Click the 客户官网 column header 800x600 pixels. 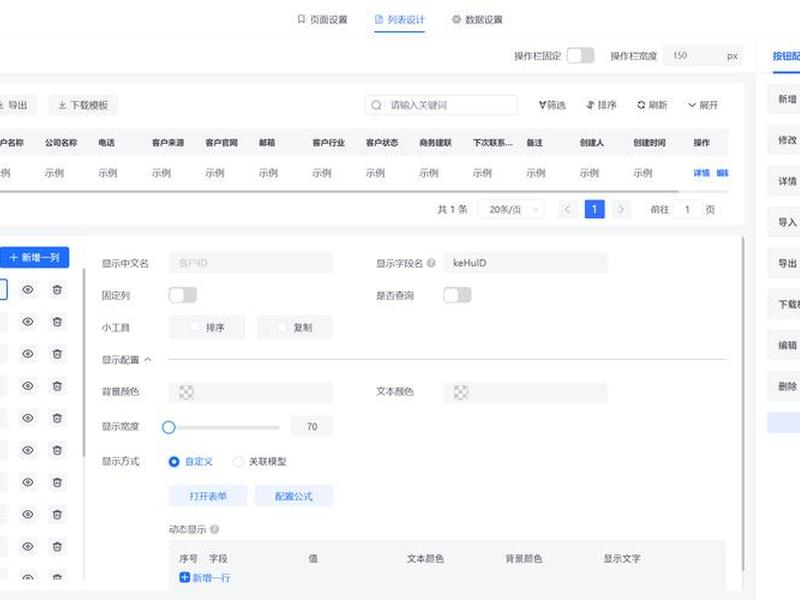[x=221, y=143]
